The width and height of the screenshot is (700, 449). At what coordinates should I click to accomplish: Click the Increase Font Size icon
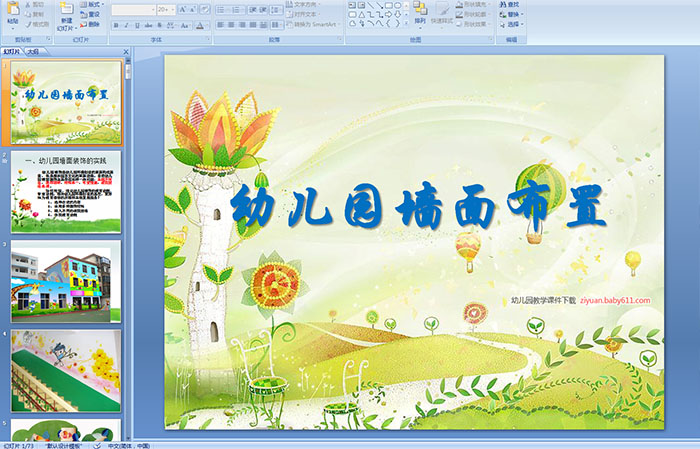[x=183, y=9]
